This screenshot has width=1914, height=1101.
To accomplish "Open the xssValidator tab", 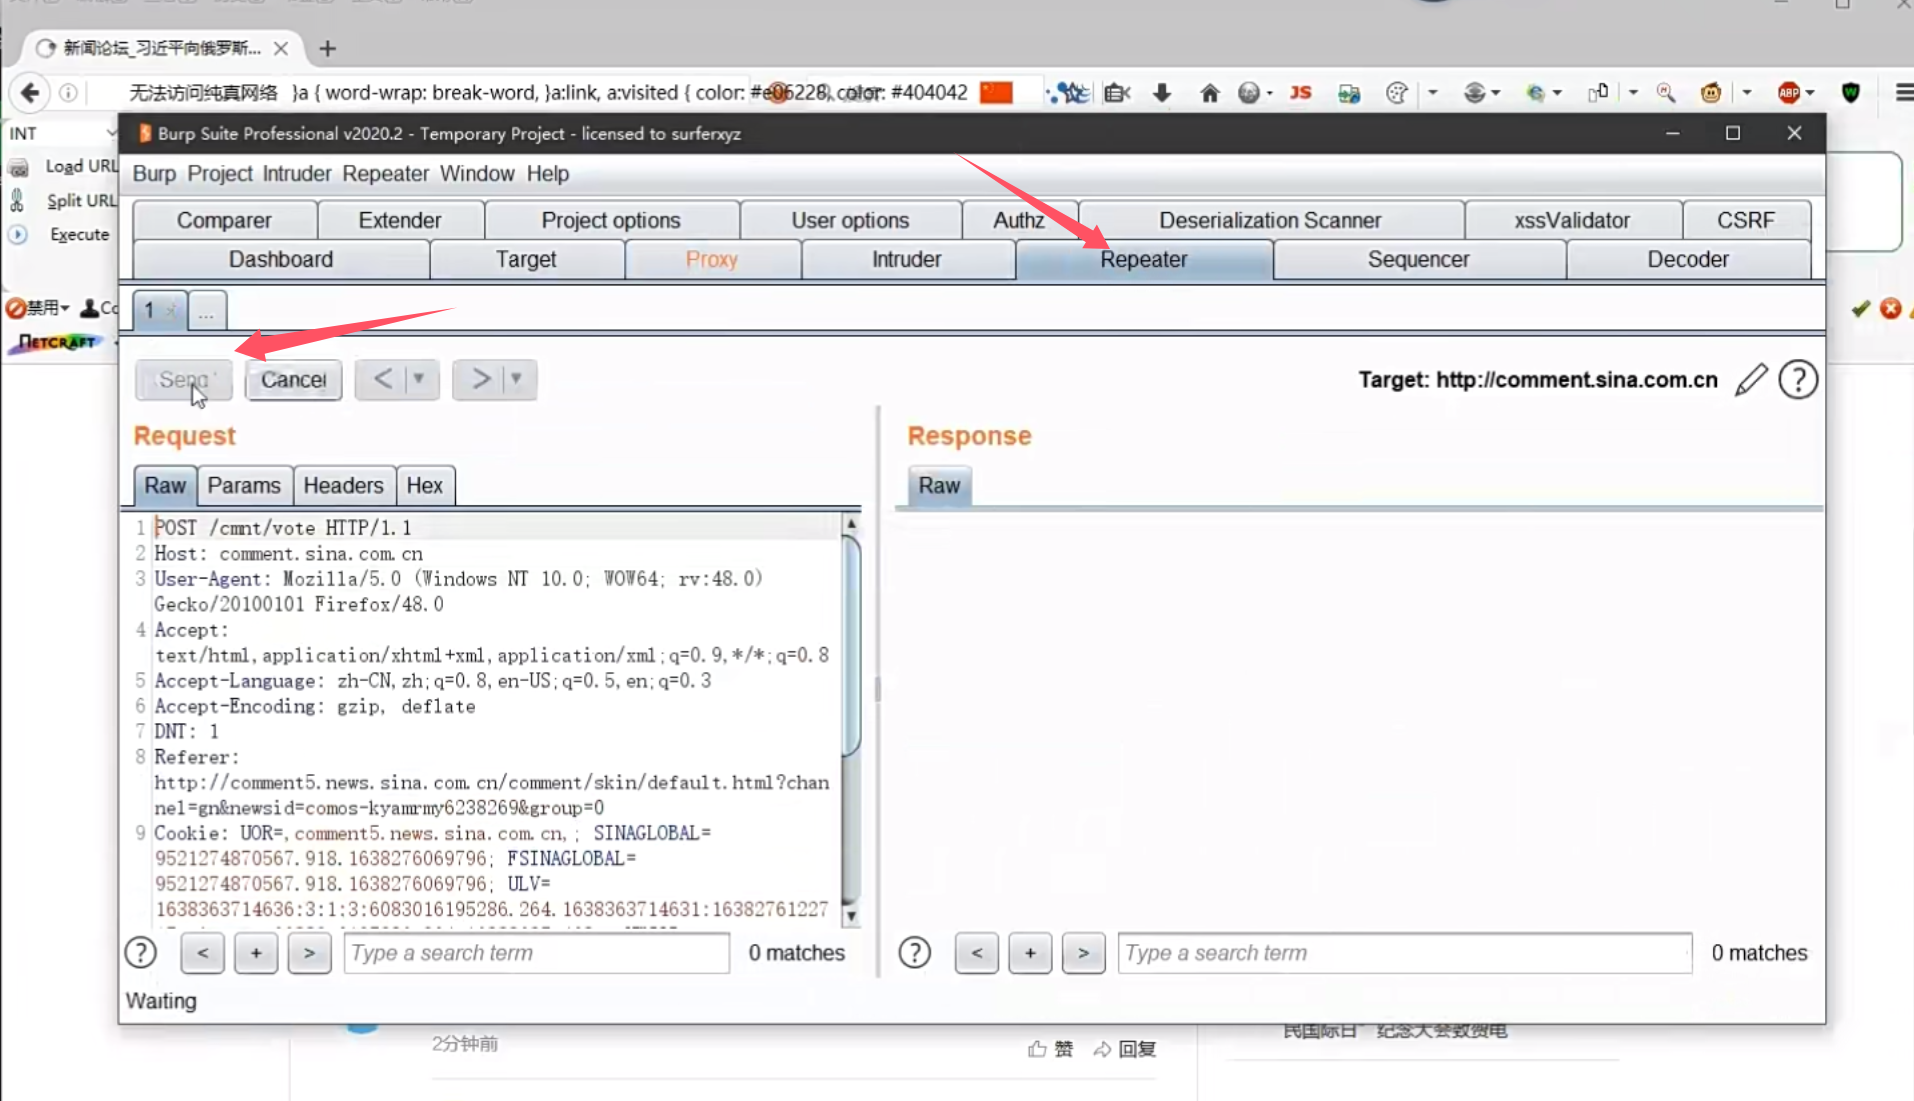I will 1572,221.
